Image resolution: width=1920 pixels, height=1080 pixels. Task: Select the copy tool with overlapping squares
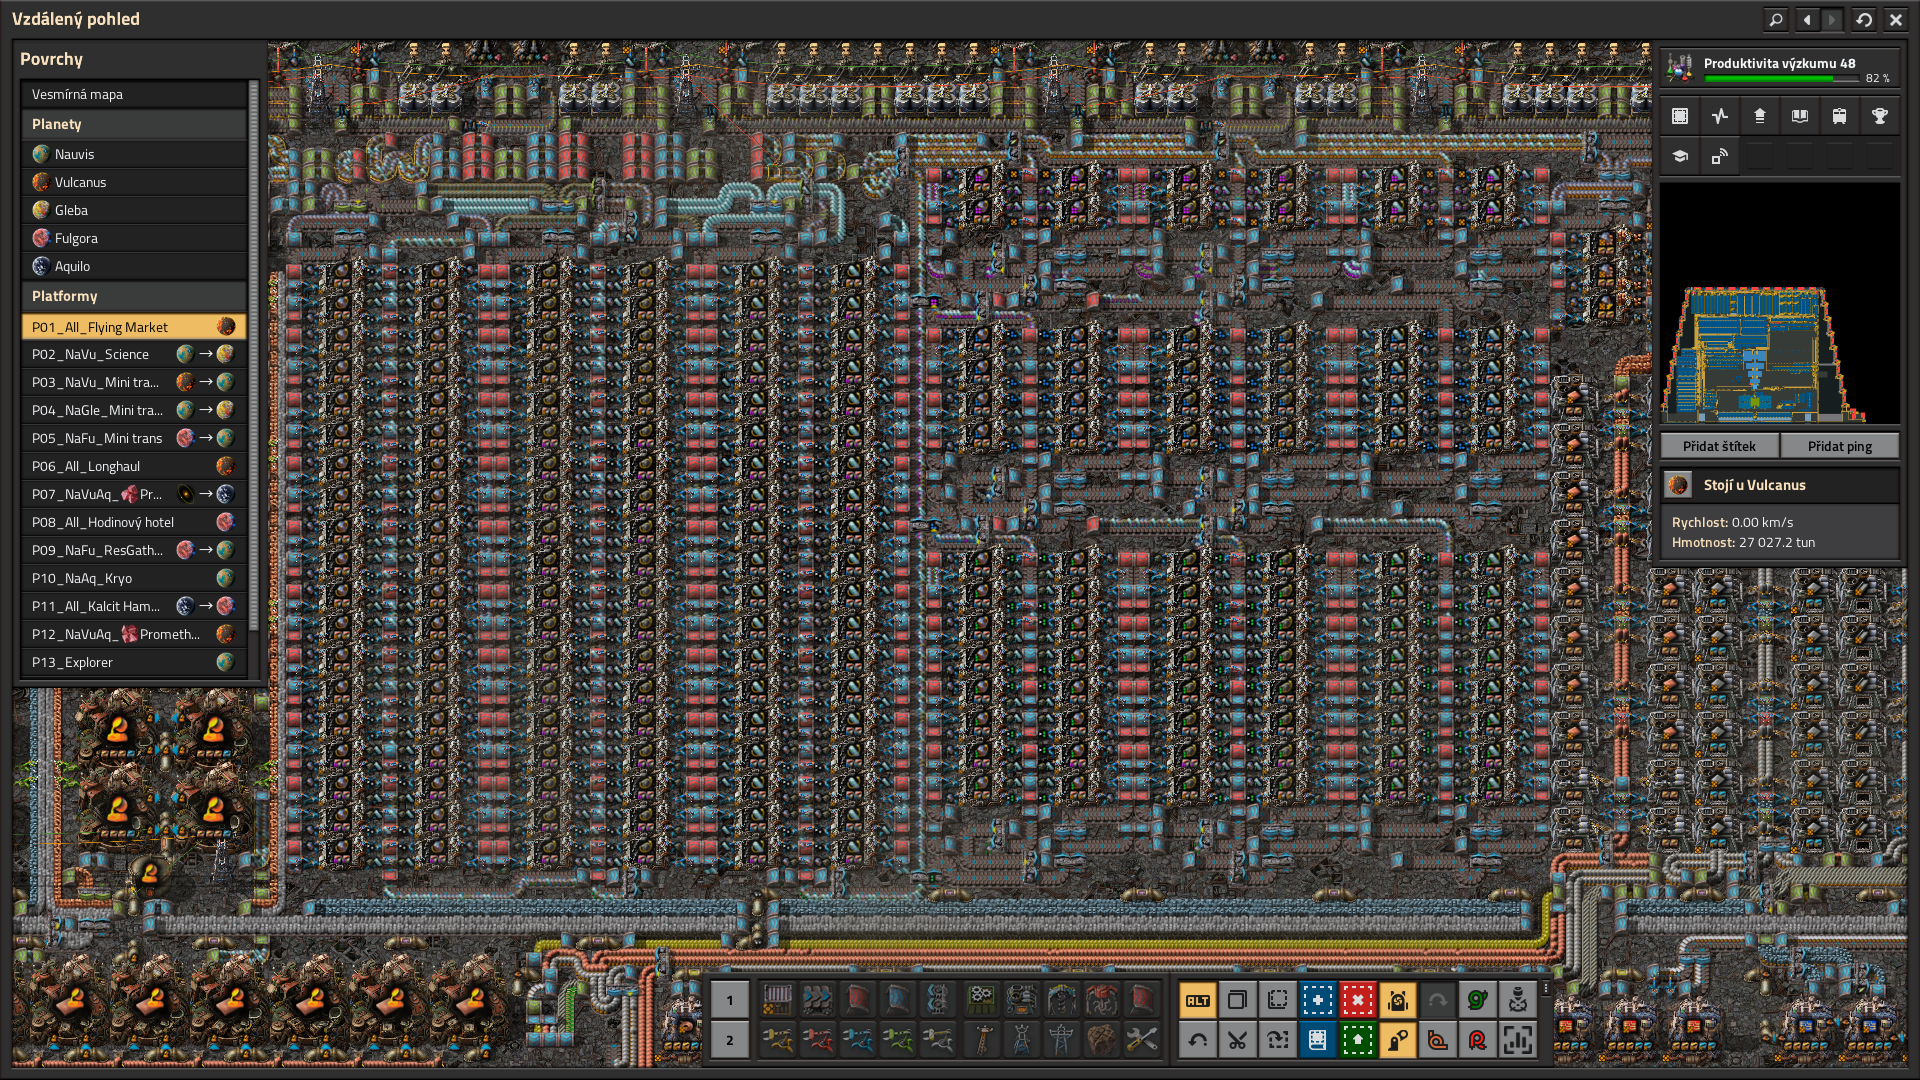[1237, 1000]
